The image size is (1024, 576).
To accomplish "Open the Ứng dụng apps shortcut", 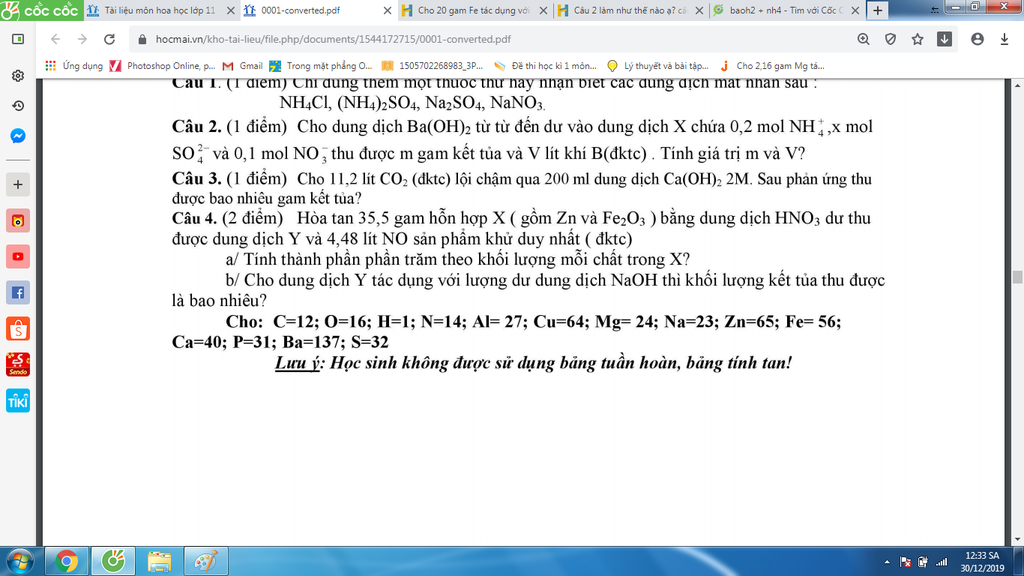I will coord(74,66).
